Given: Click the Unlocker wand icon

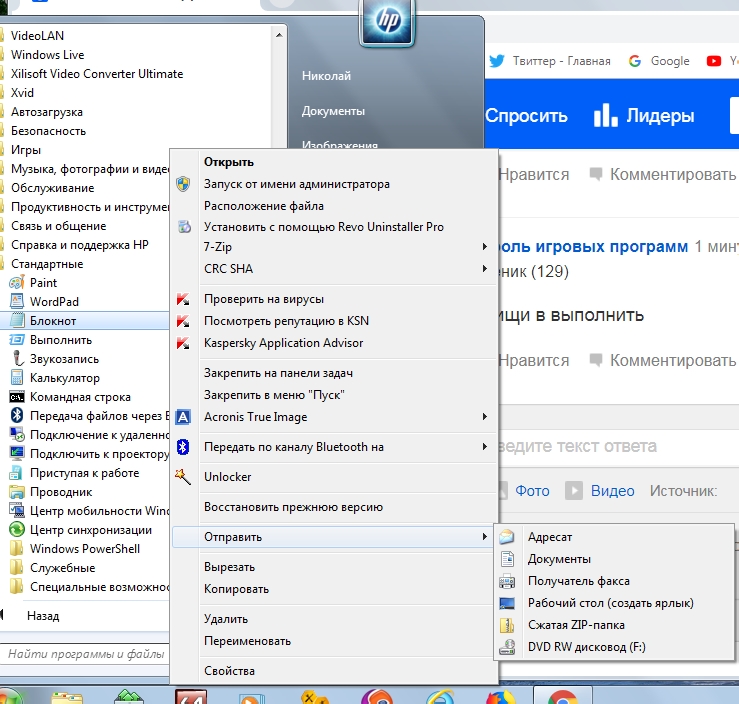Looking at the screenshot, I should [183, 477].
